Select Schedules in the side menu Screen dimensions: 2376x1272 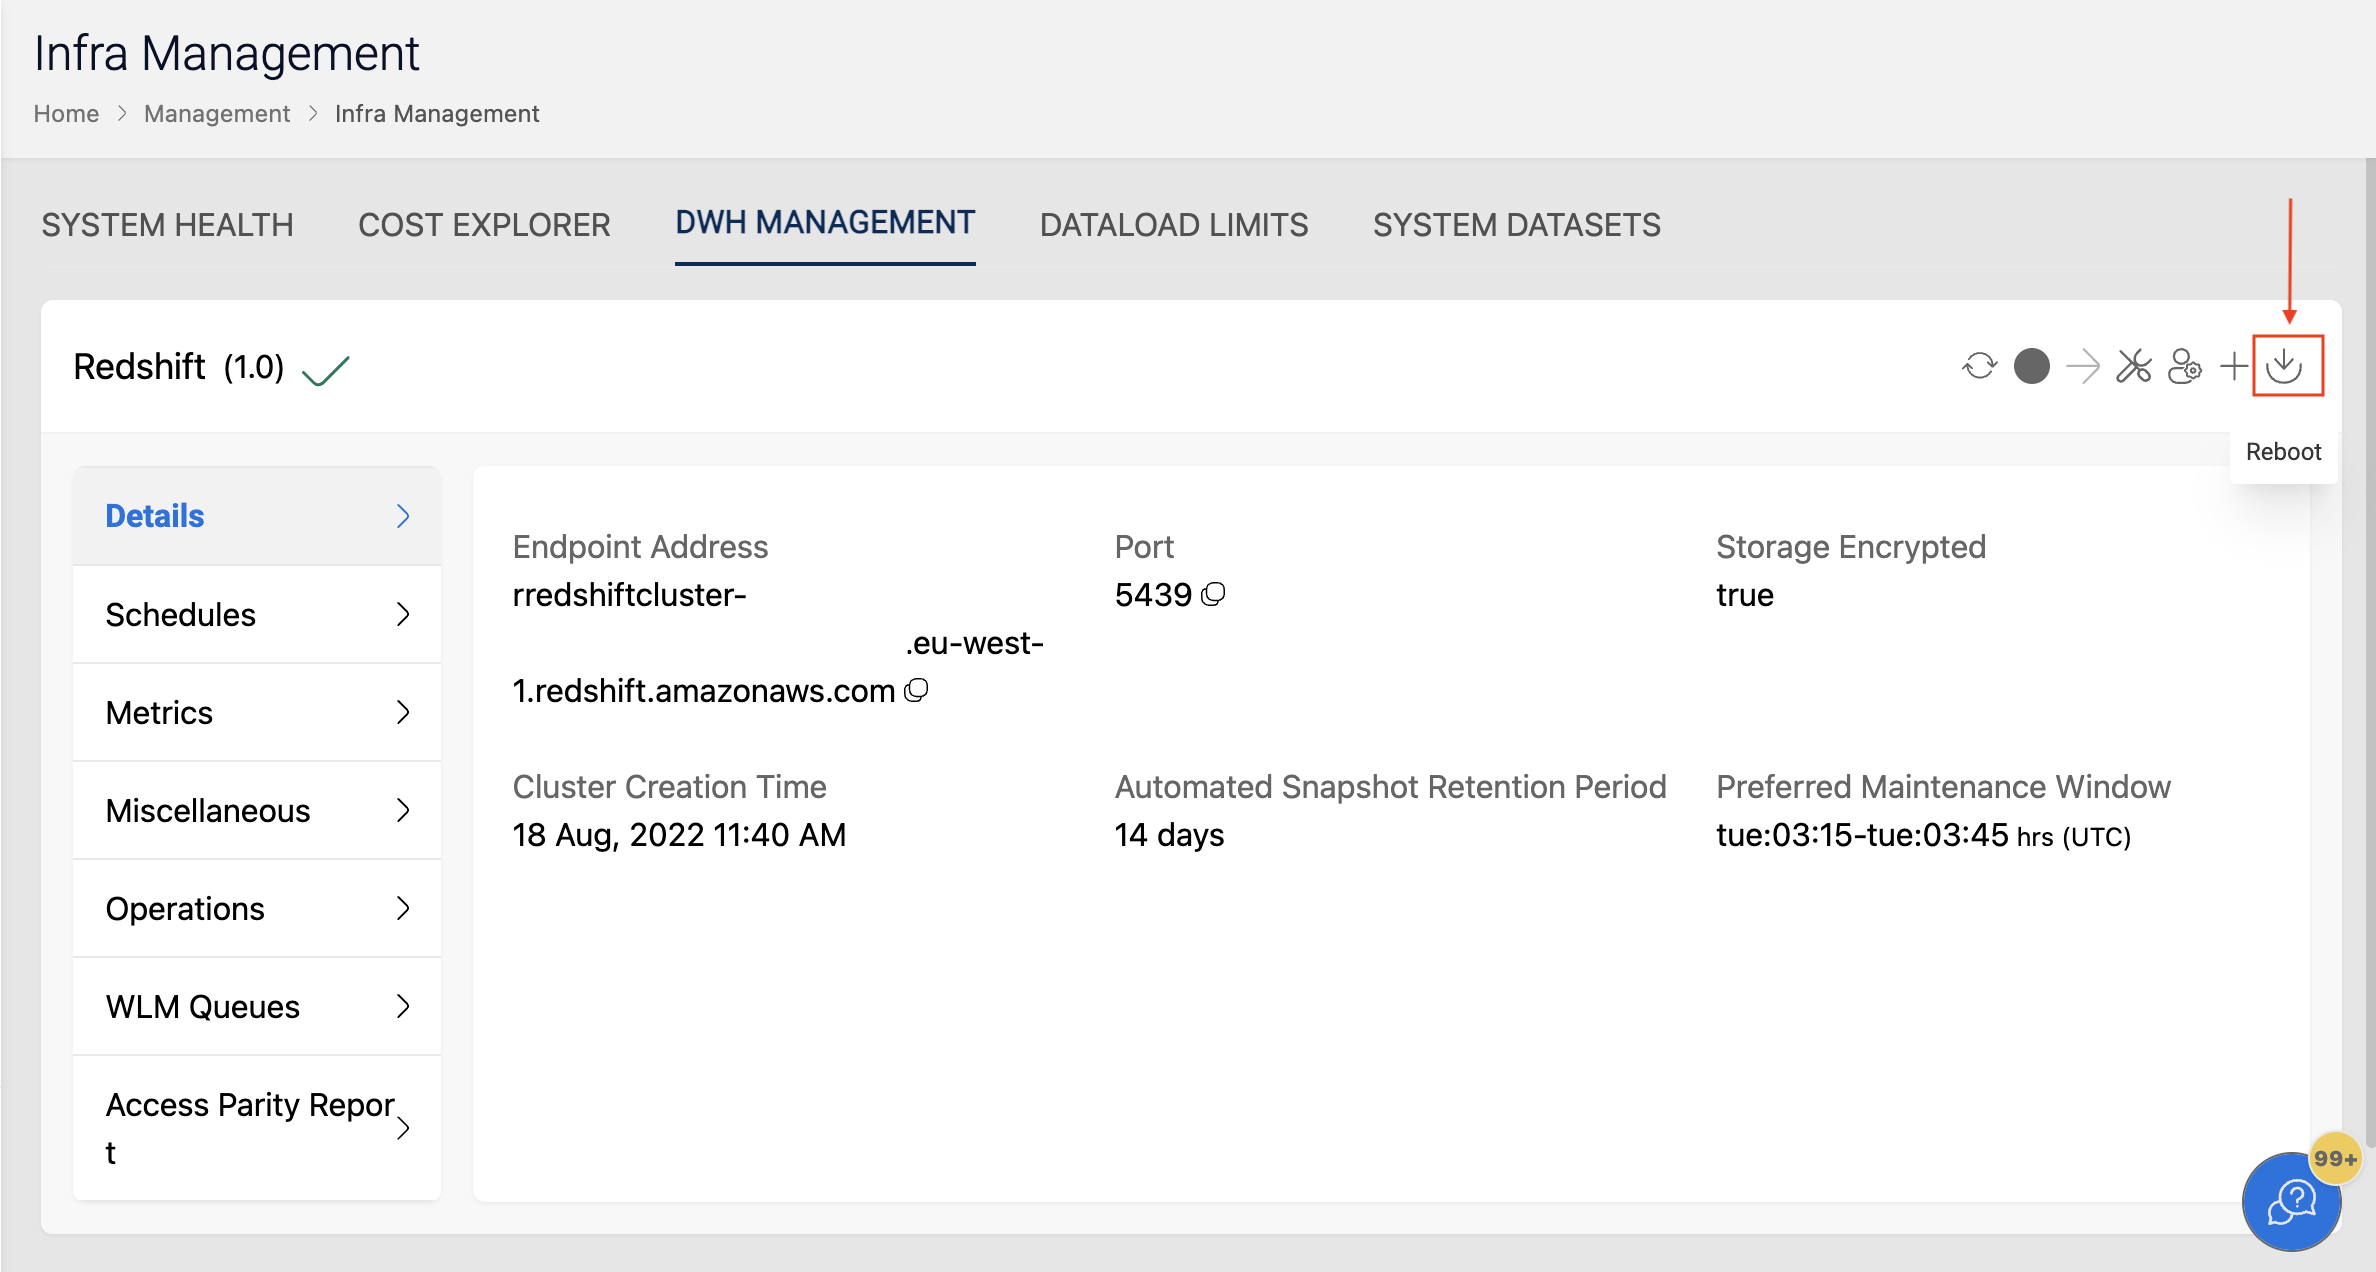coord(257,614)
